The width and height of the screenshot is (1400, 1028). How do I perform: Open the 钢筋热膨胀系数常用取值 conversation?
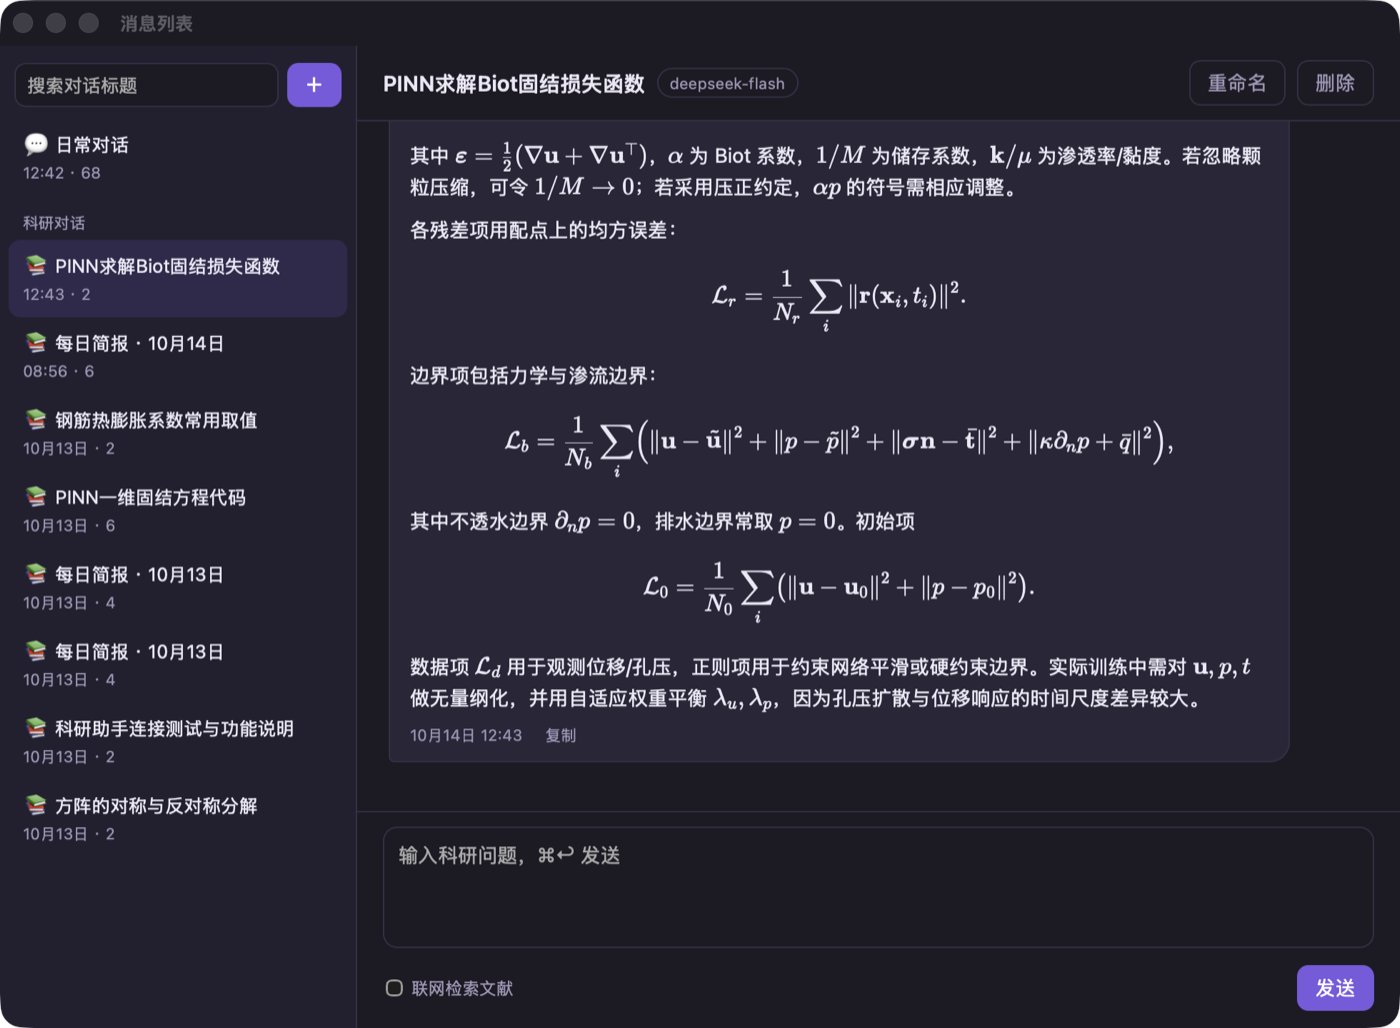(x=178, y=433)
